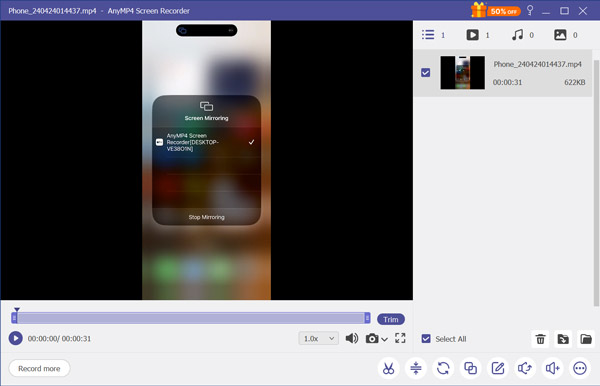Close the AnyMP4 Screen Recorder window
Image resolution: width=600 pixels, height=386 pixels.
point(583,11)
